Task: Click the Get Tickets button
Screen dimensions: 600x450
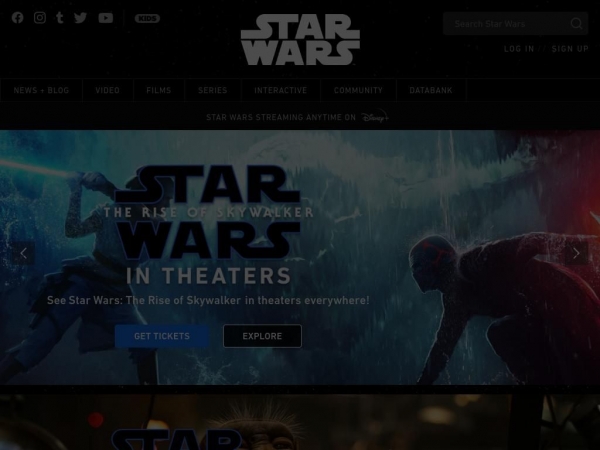Action: [162, 336]
